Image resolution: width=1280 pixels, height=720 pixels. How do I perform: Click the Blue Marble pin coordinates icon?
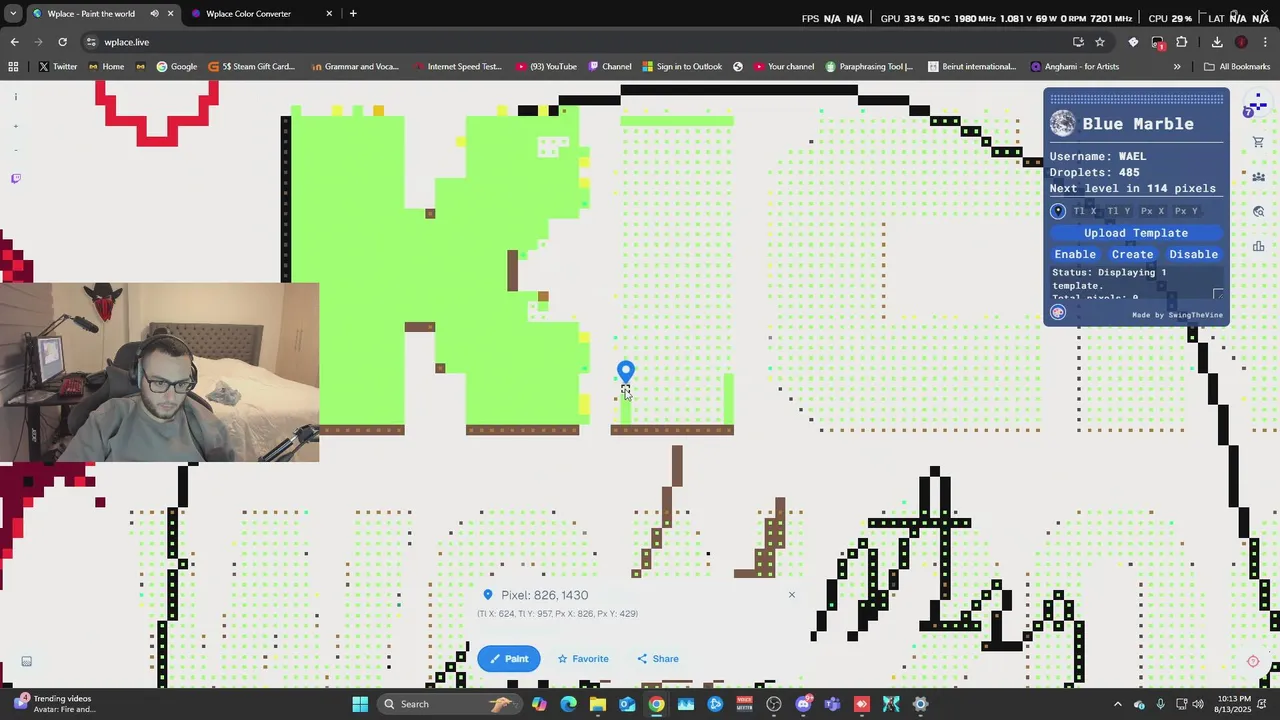(1058, 211)
